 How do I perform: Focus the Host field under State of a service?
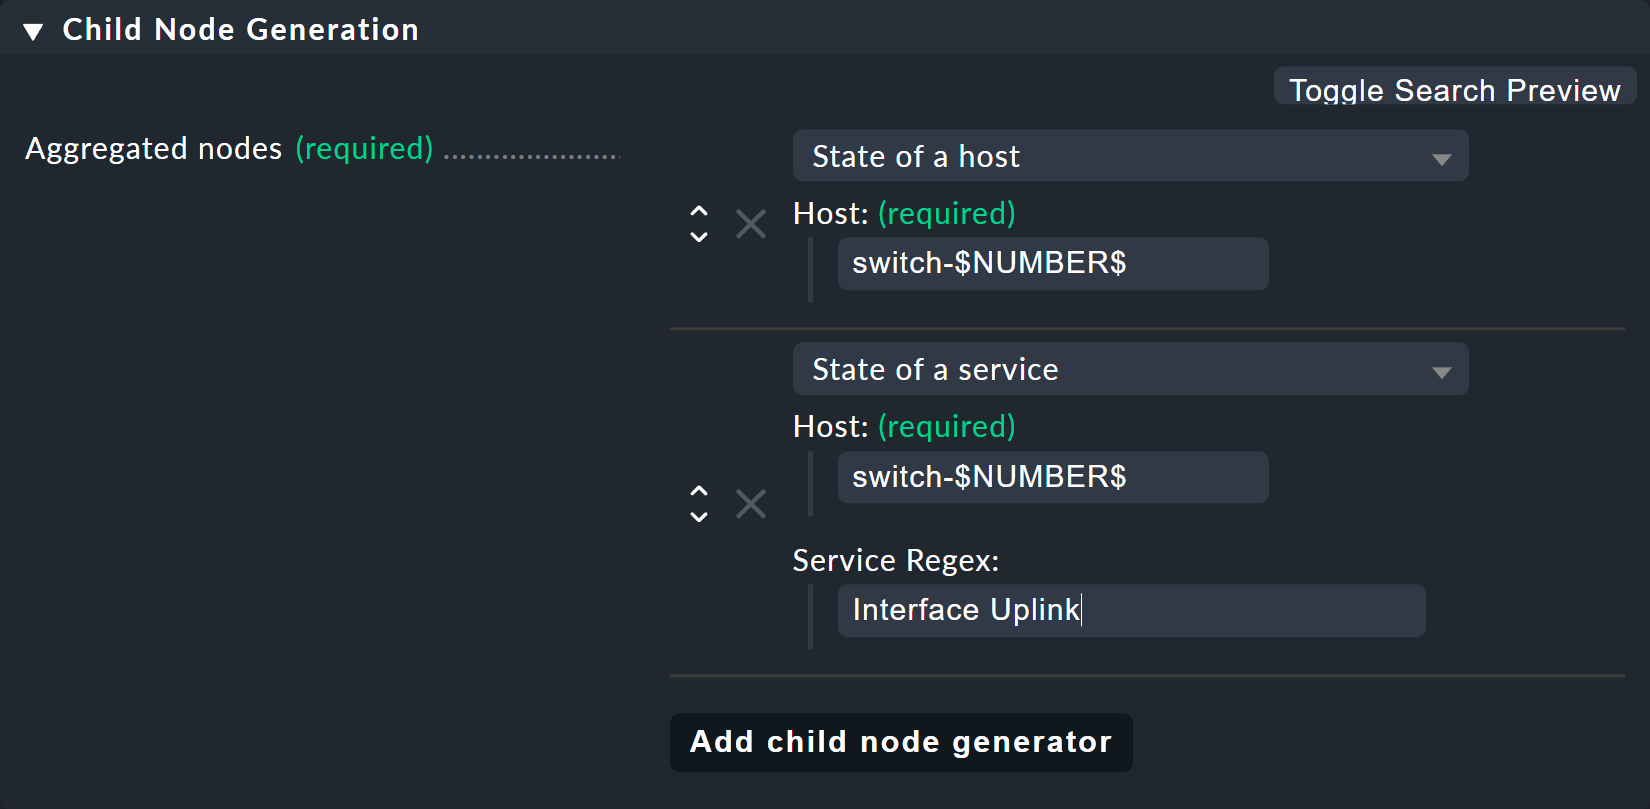(x=1052, y=477)
